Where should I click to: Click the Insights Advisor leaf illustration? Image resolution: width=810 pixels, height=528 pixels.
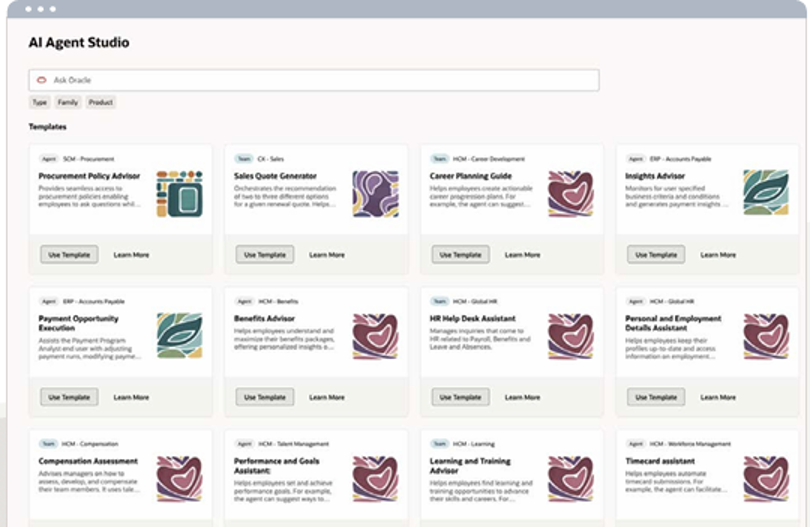click(766, 193)
